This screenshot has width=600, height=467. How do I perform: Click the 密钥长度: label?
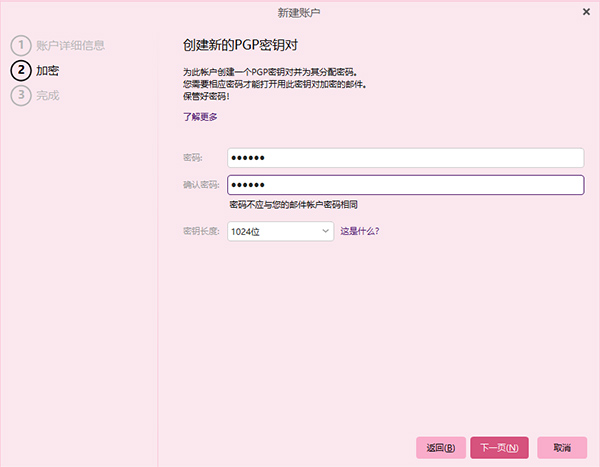pos(201,231)
